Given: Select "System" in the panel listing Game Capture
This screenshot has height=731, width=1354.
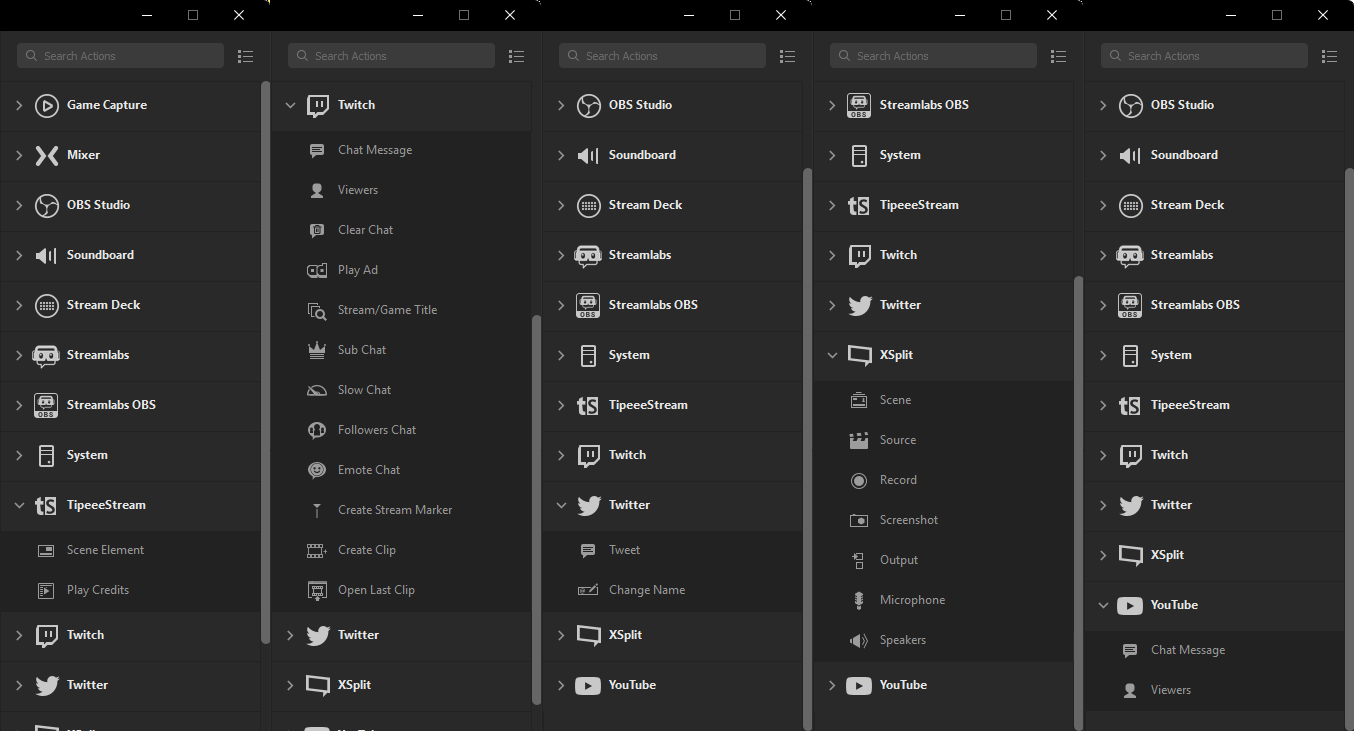Looking at the screenshot, I should (x=87, y=455).
